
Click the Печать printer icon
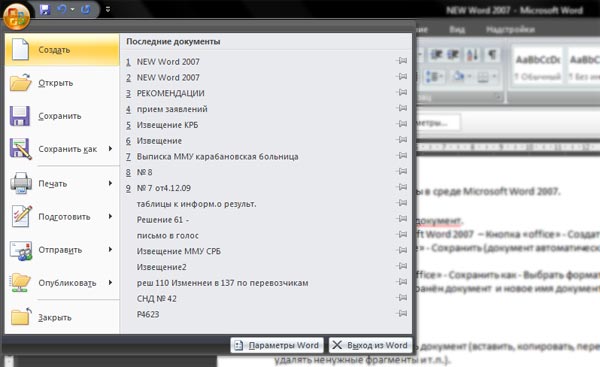(x=21, y=183)
